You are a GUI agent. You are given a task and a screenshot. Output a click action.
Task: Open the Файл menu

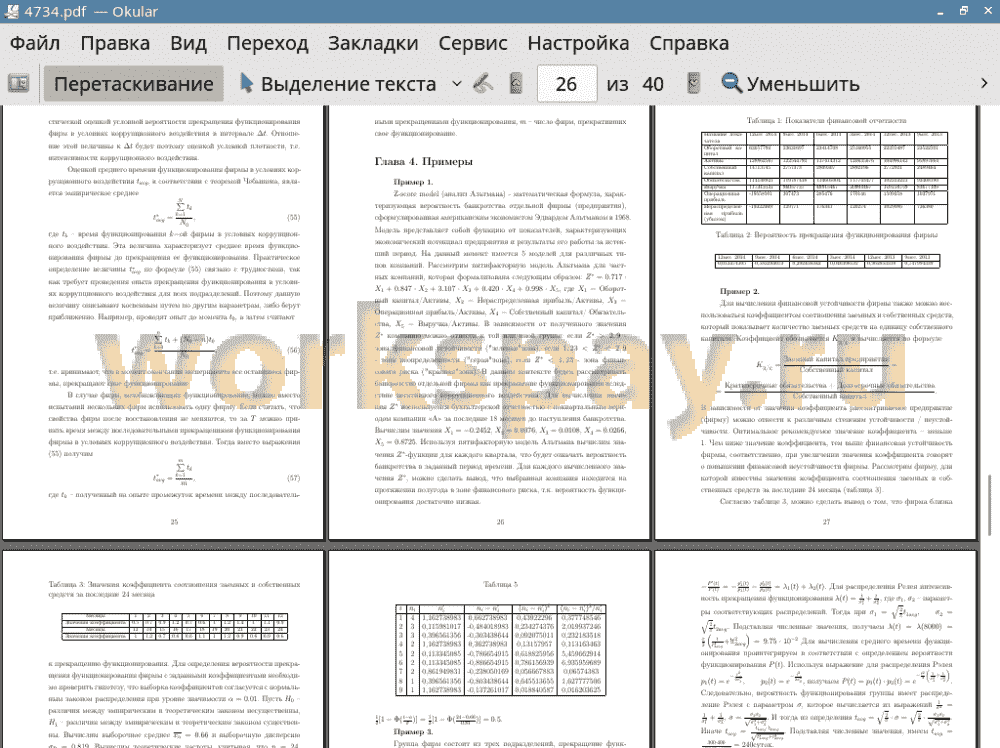coord(35,43)
